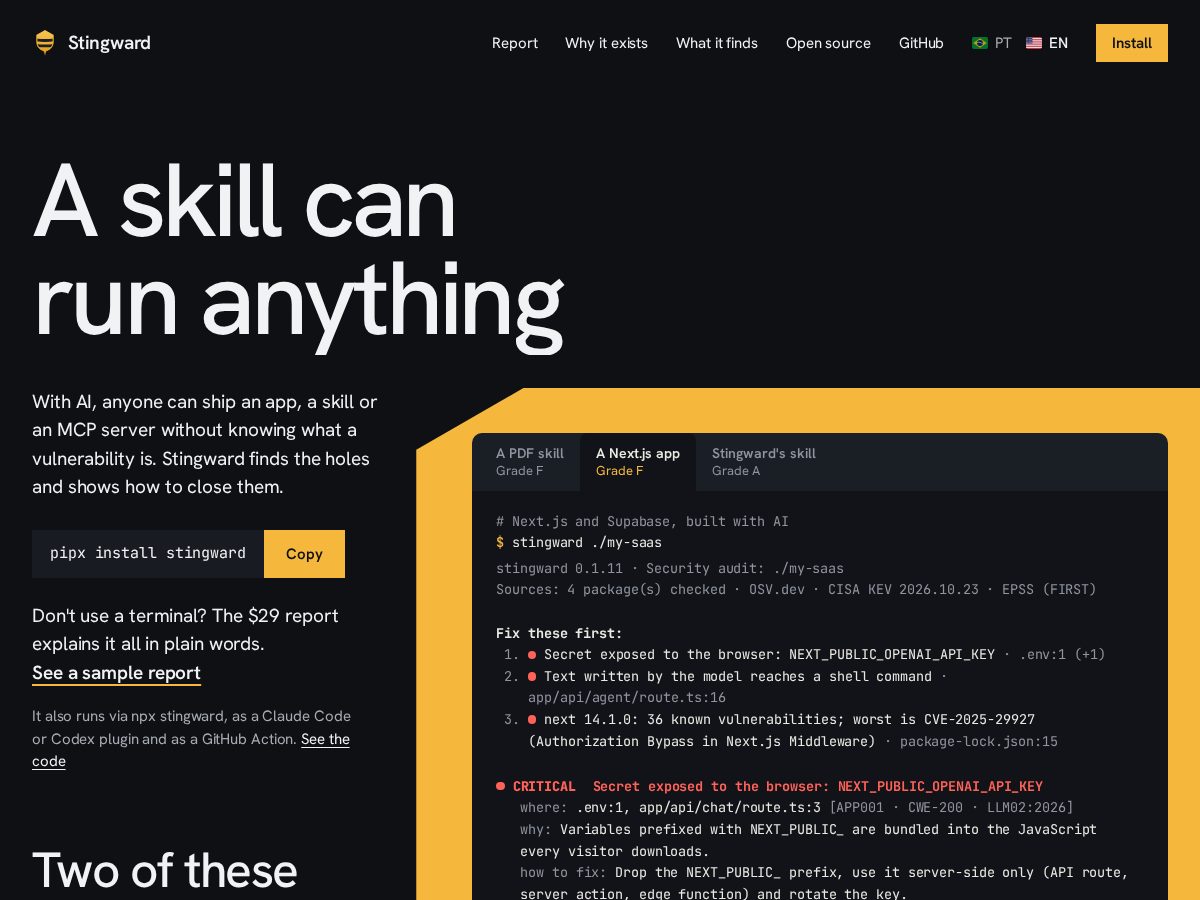Open See a sample report link

116,673
